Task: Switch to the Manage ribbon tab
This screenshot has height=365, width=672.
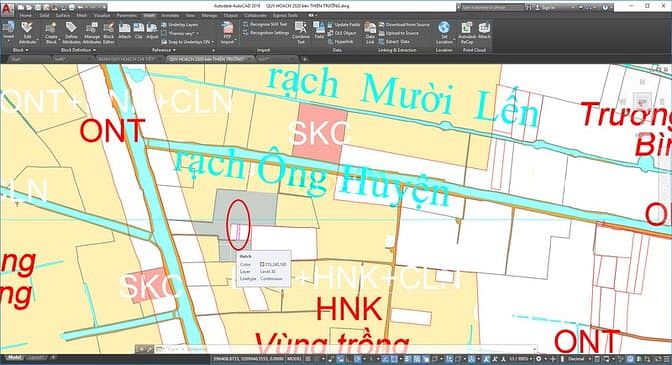Action: pyautogui.click(x=209, y=15)
